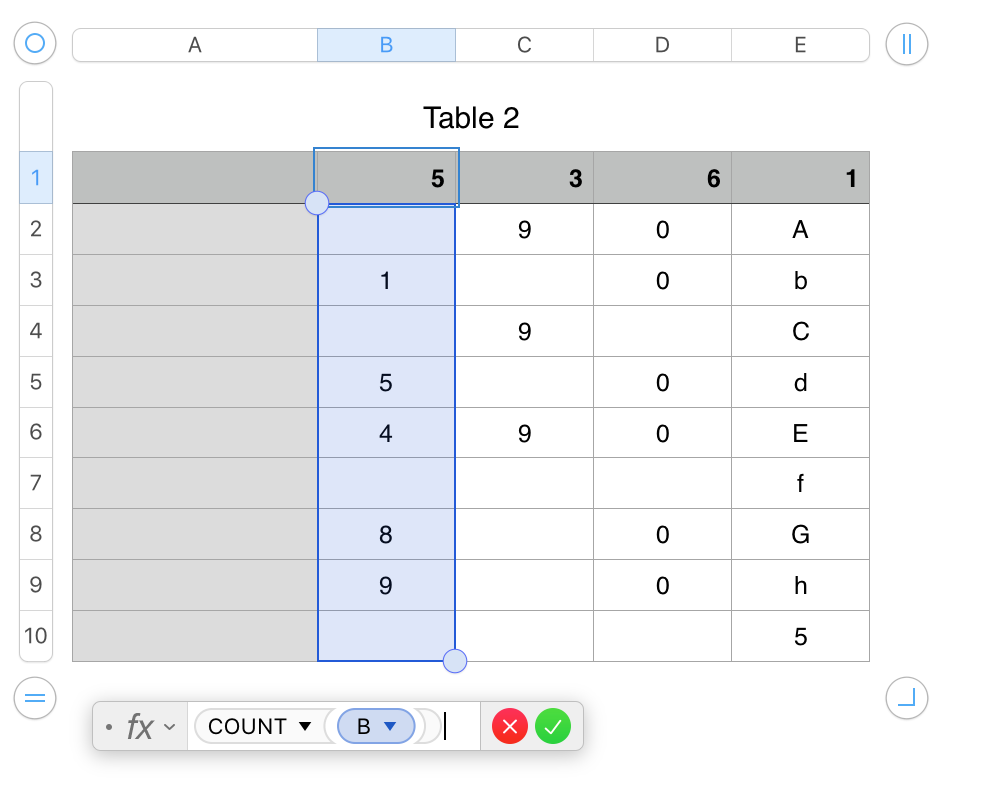This screenshot has width=984, height=792.
Task: Click the top-left selection handle of column B
Action: 317,203
